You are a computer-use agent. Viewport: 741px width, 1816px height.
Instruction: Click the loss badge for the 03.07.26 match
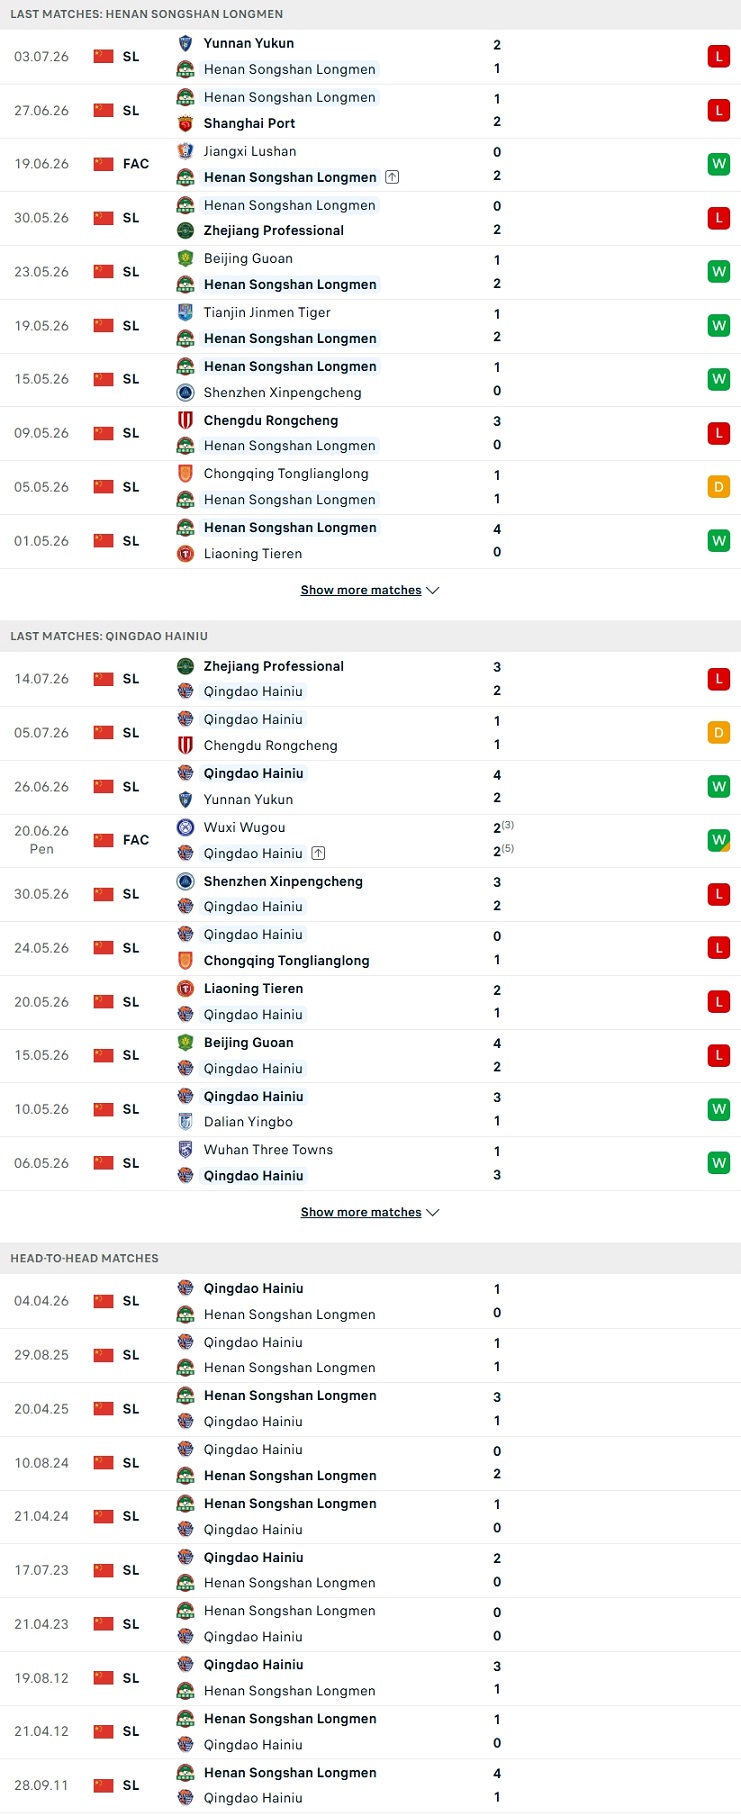click(718, 56)
